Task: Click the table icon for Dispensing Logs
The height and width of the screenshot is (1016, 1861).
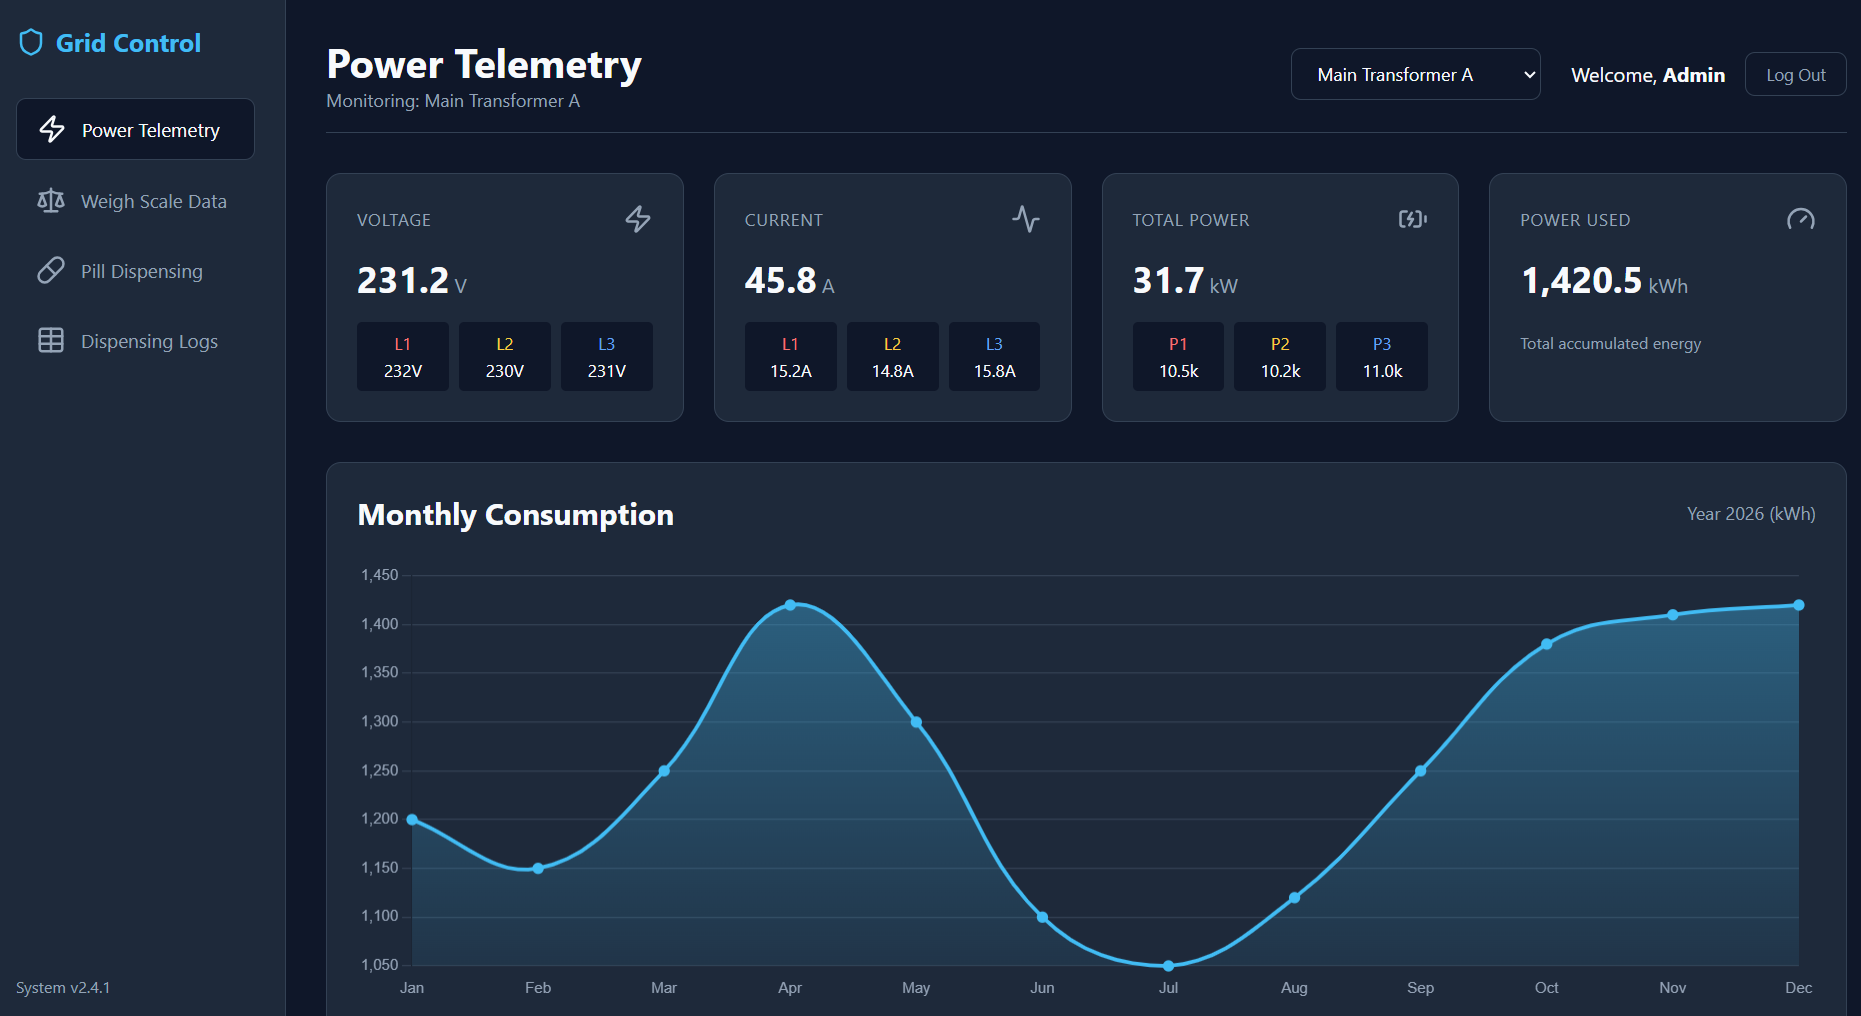Action: point(51,341)
